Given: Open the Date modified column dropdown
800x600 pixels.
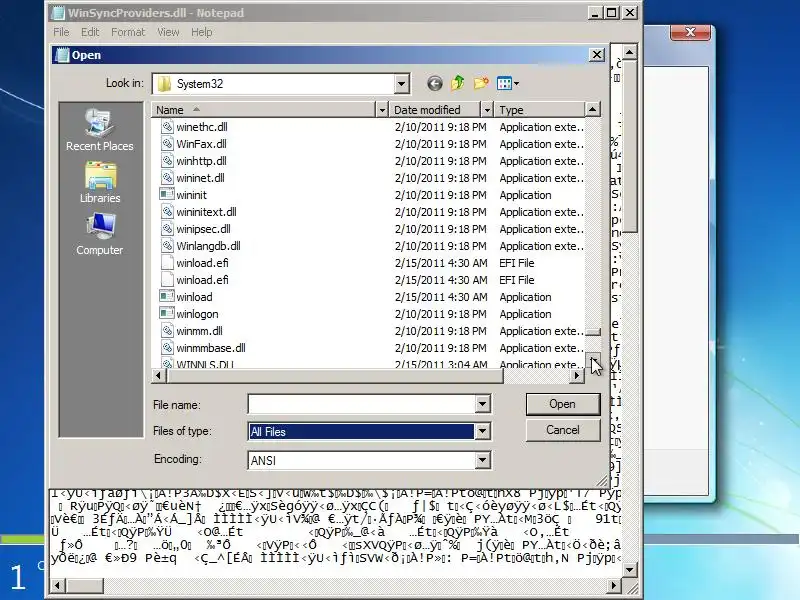Looking at the screenshot, I should 487,110.
